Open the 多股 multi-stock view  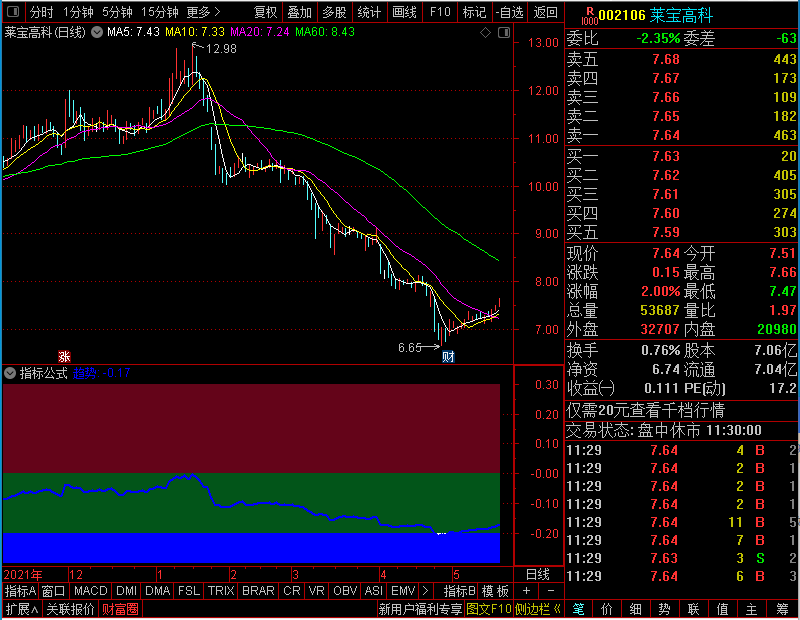tap(334, 12)
